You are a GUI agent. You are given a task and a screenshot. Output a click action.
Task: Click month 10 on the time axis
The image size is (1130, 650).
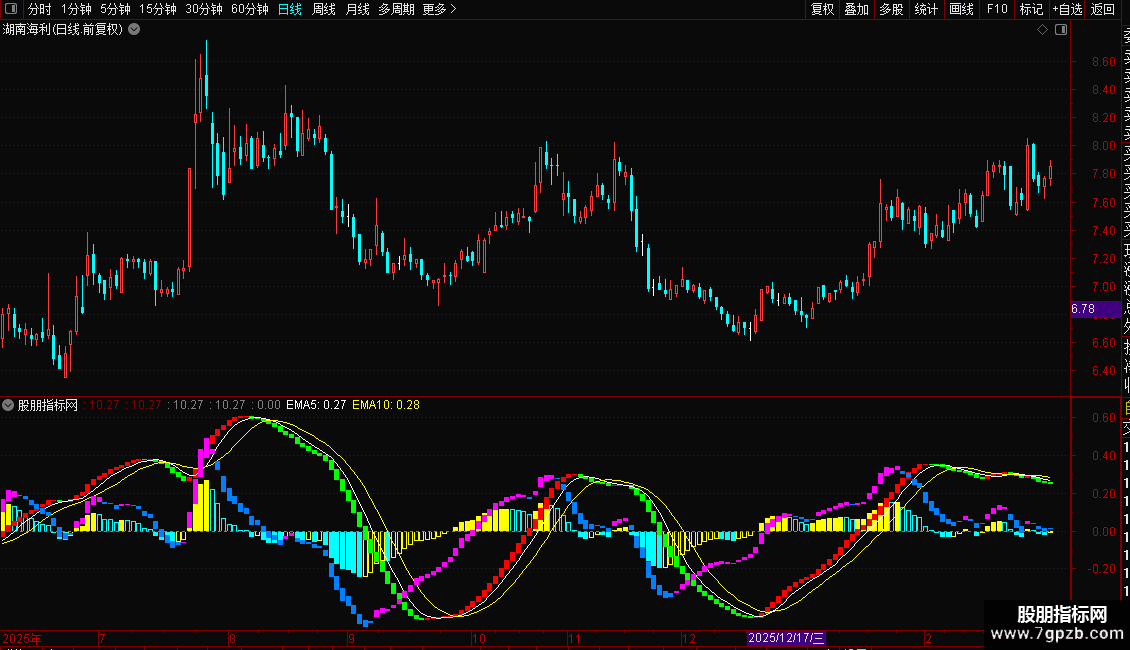tap(479, 638)
